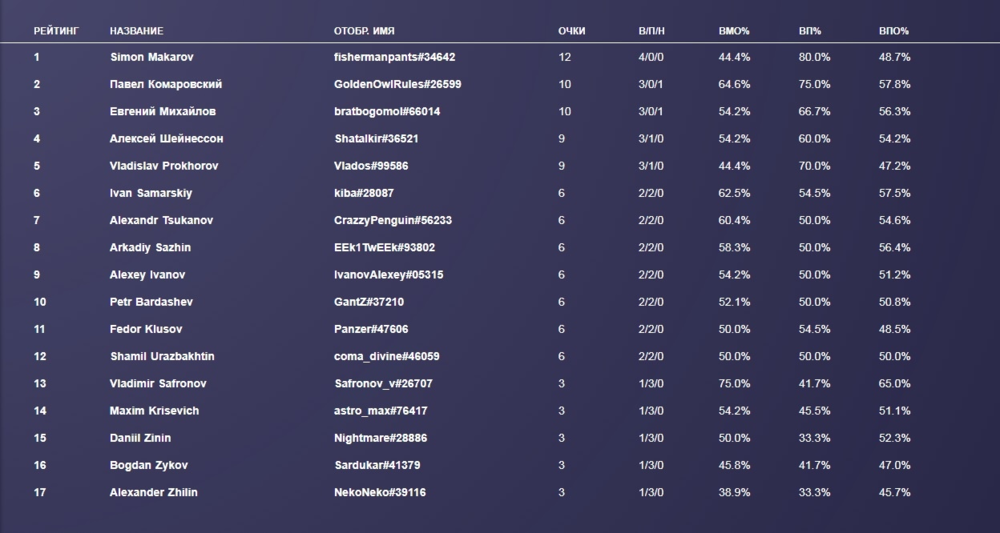The height and width of the screenshot is (533, 1000).
Task: Click the В/П/Н column header
Action: pyautogui.click(x=651, y=31)
